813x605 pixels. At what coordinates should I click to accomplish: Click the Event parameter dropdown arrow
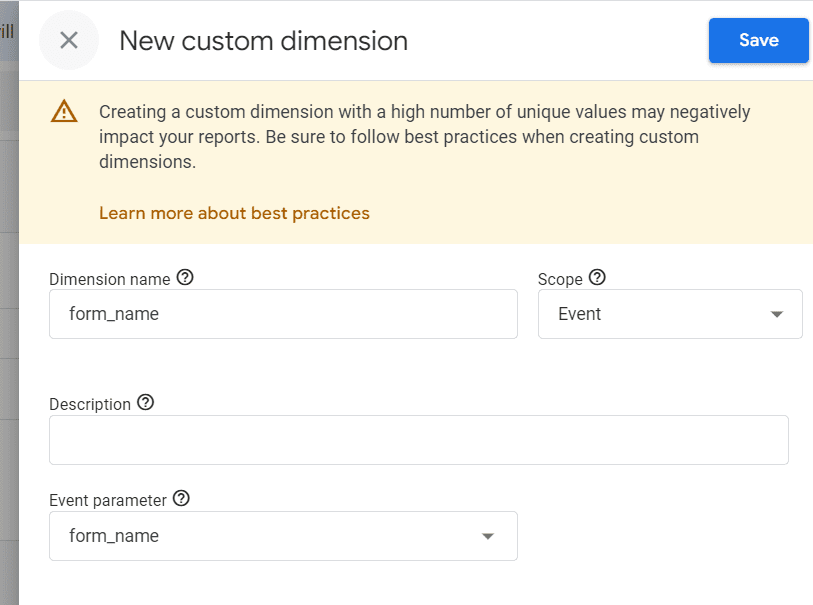(488, 537)
